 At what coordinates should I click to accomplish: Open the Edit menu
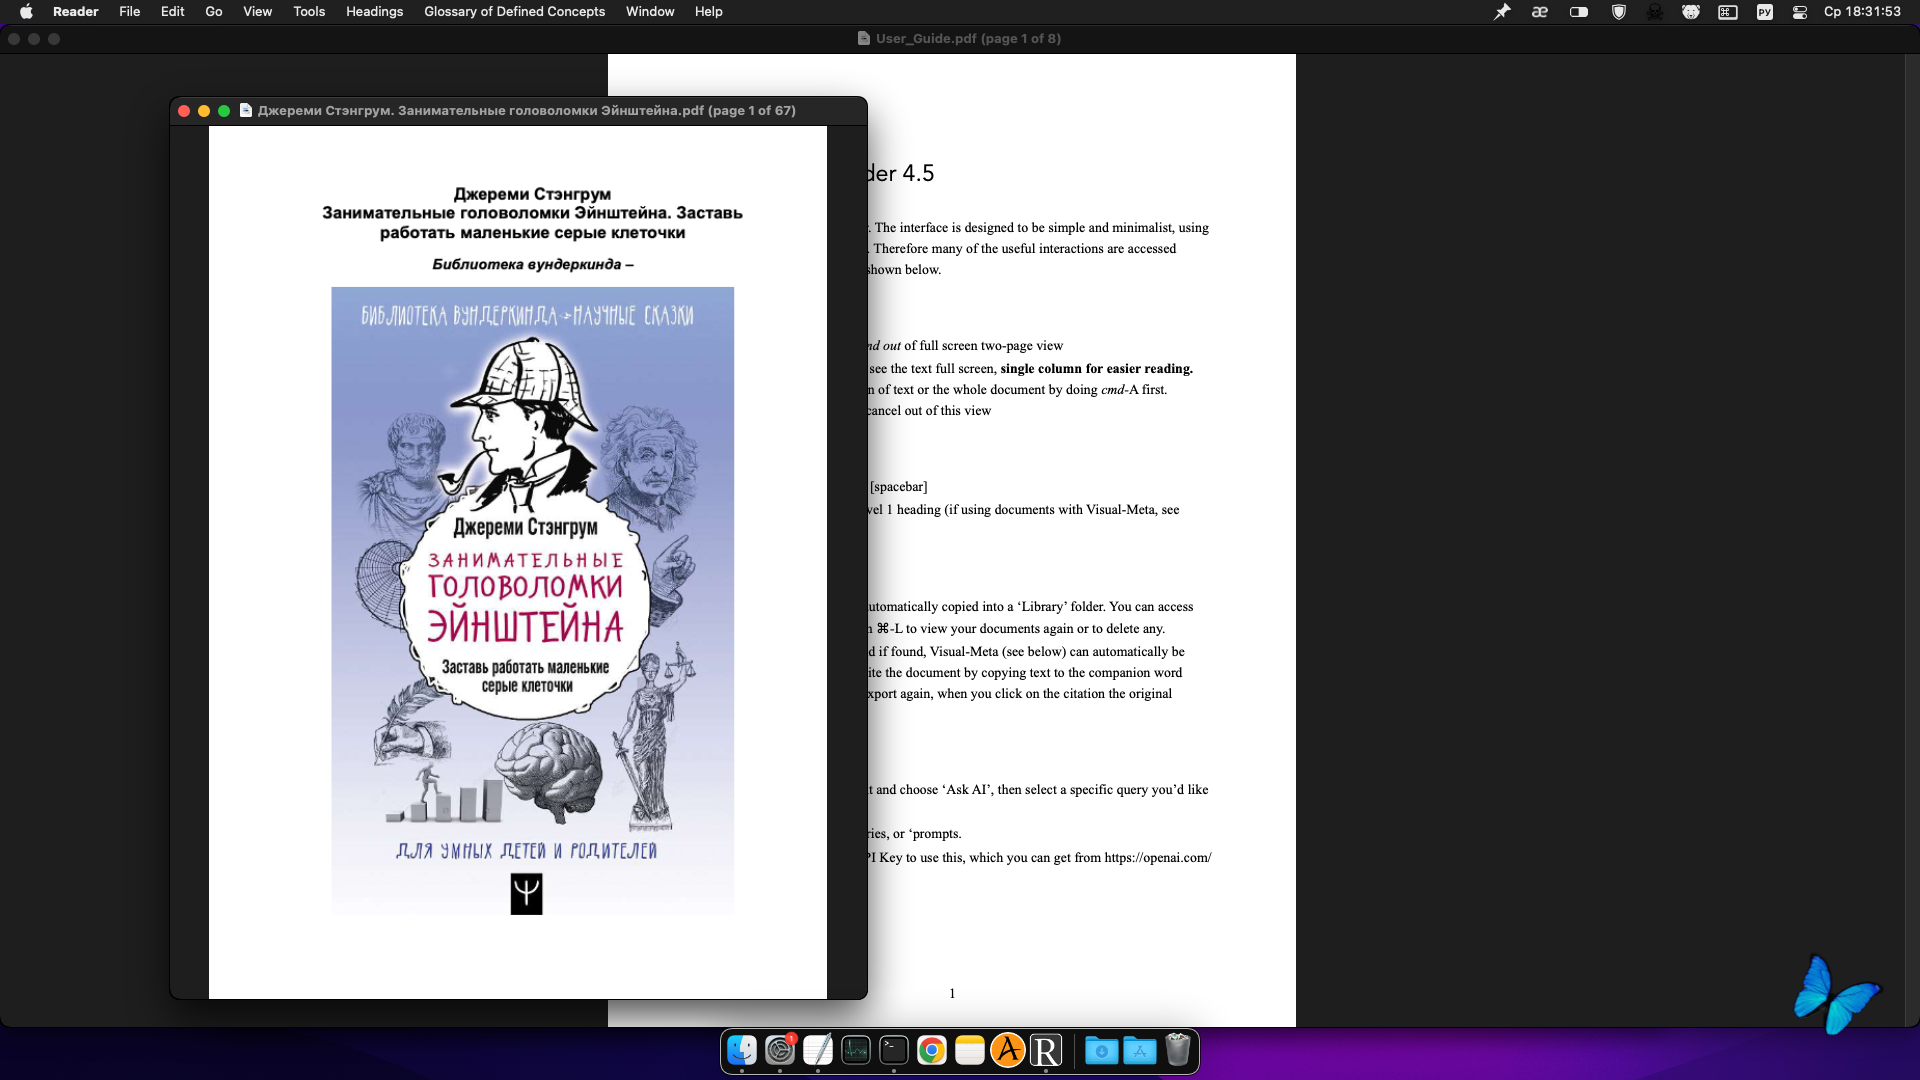coord(172,12)
